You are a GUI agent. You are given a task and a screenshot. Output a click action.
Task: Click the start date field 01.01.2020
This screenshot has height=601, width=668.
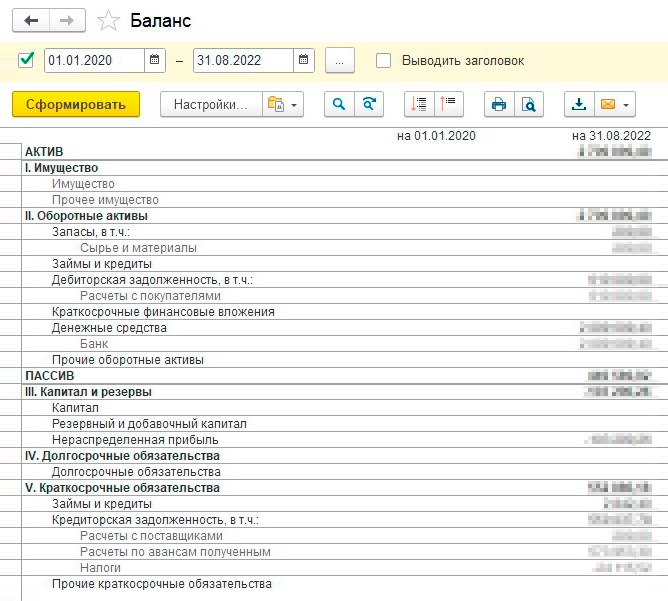coord(94,60)
